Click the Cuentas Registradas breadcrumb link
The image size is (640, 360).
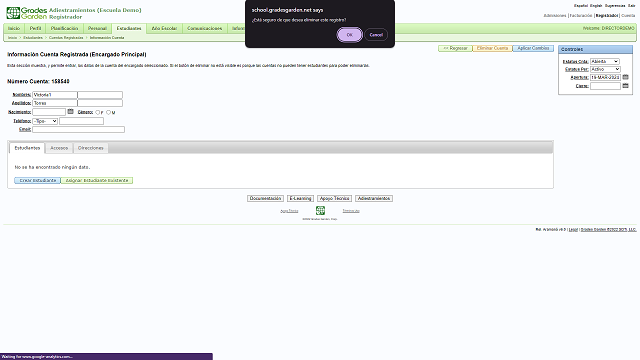(66, 38)
